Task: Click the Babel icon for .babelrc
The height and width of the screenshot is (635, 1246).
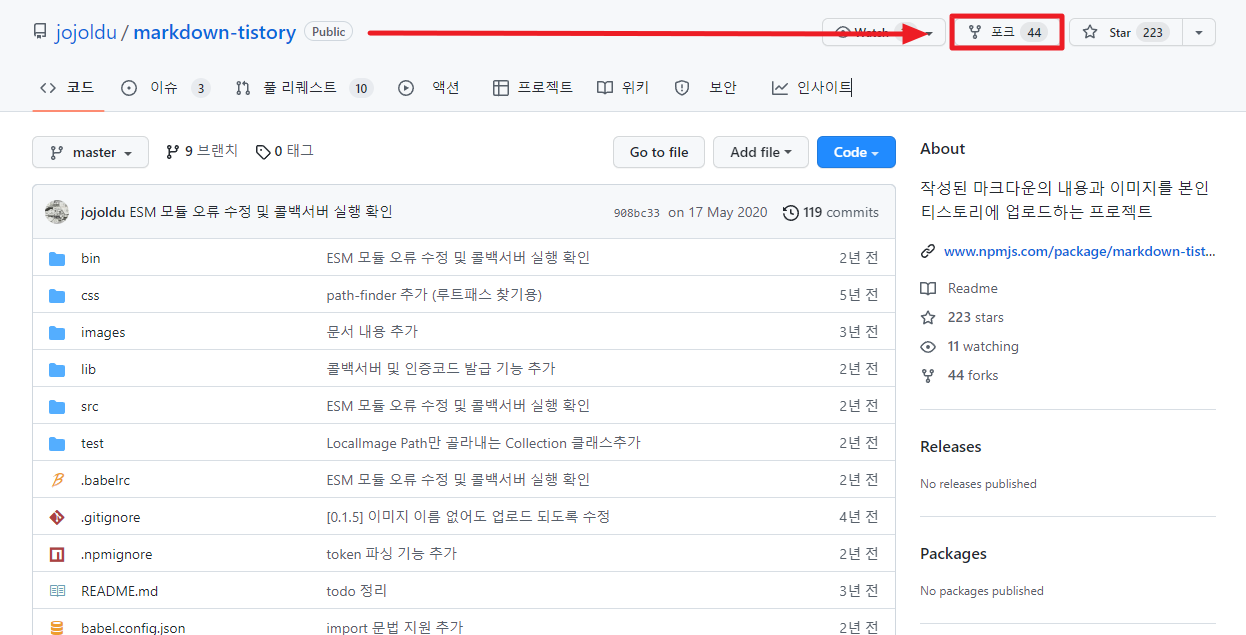Action: pos(57,480)
